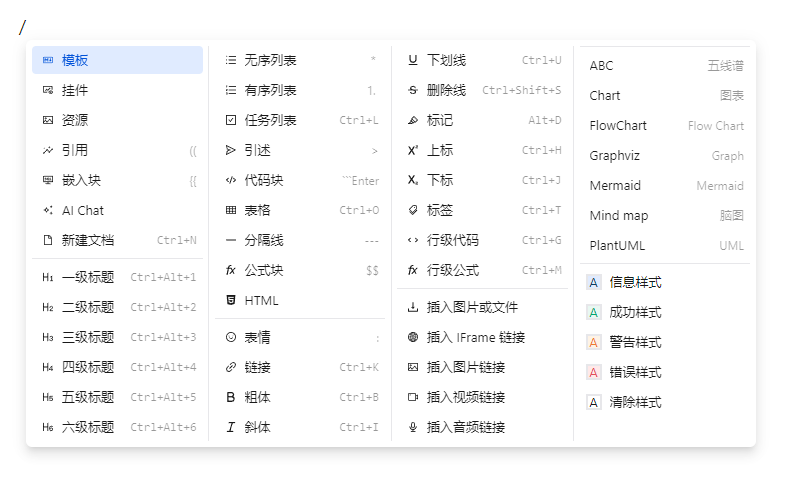This screenshot has width=787, height=477.
Task: Select the 代码块 code block icon
Action: [231, 181]
